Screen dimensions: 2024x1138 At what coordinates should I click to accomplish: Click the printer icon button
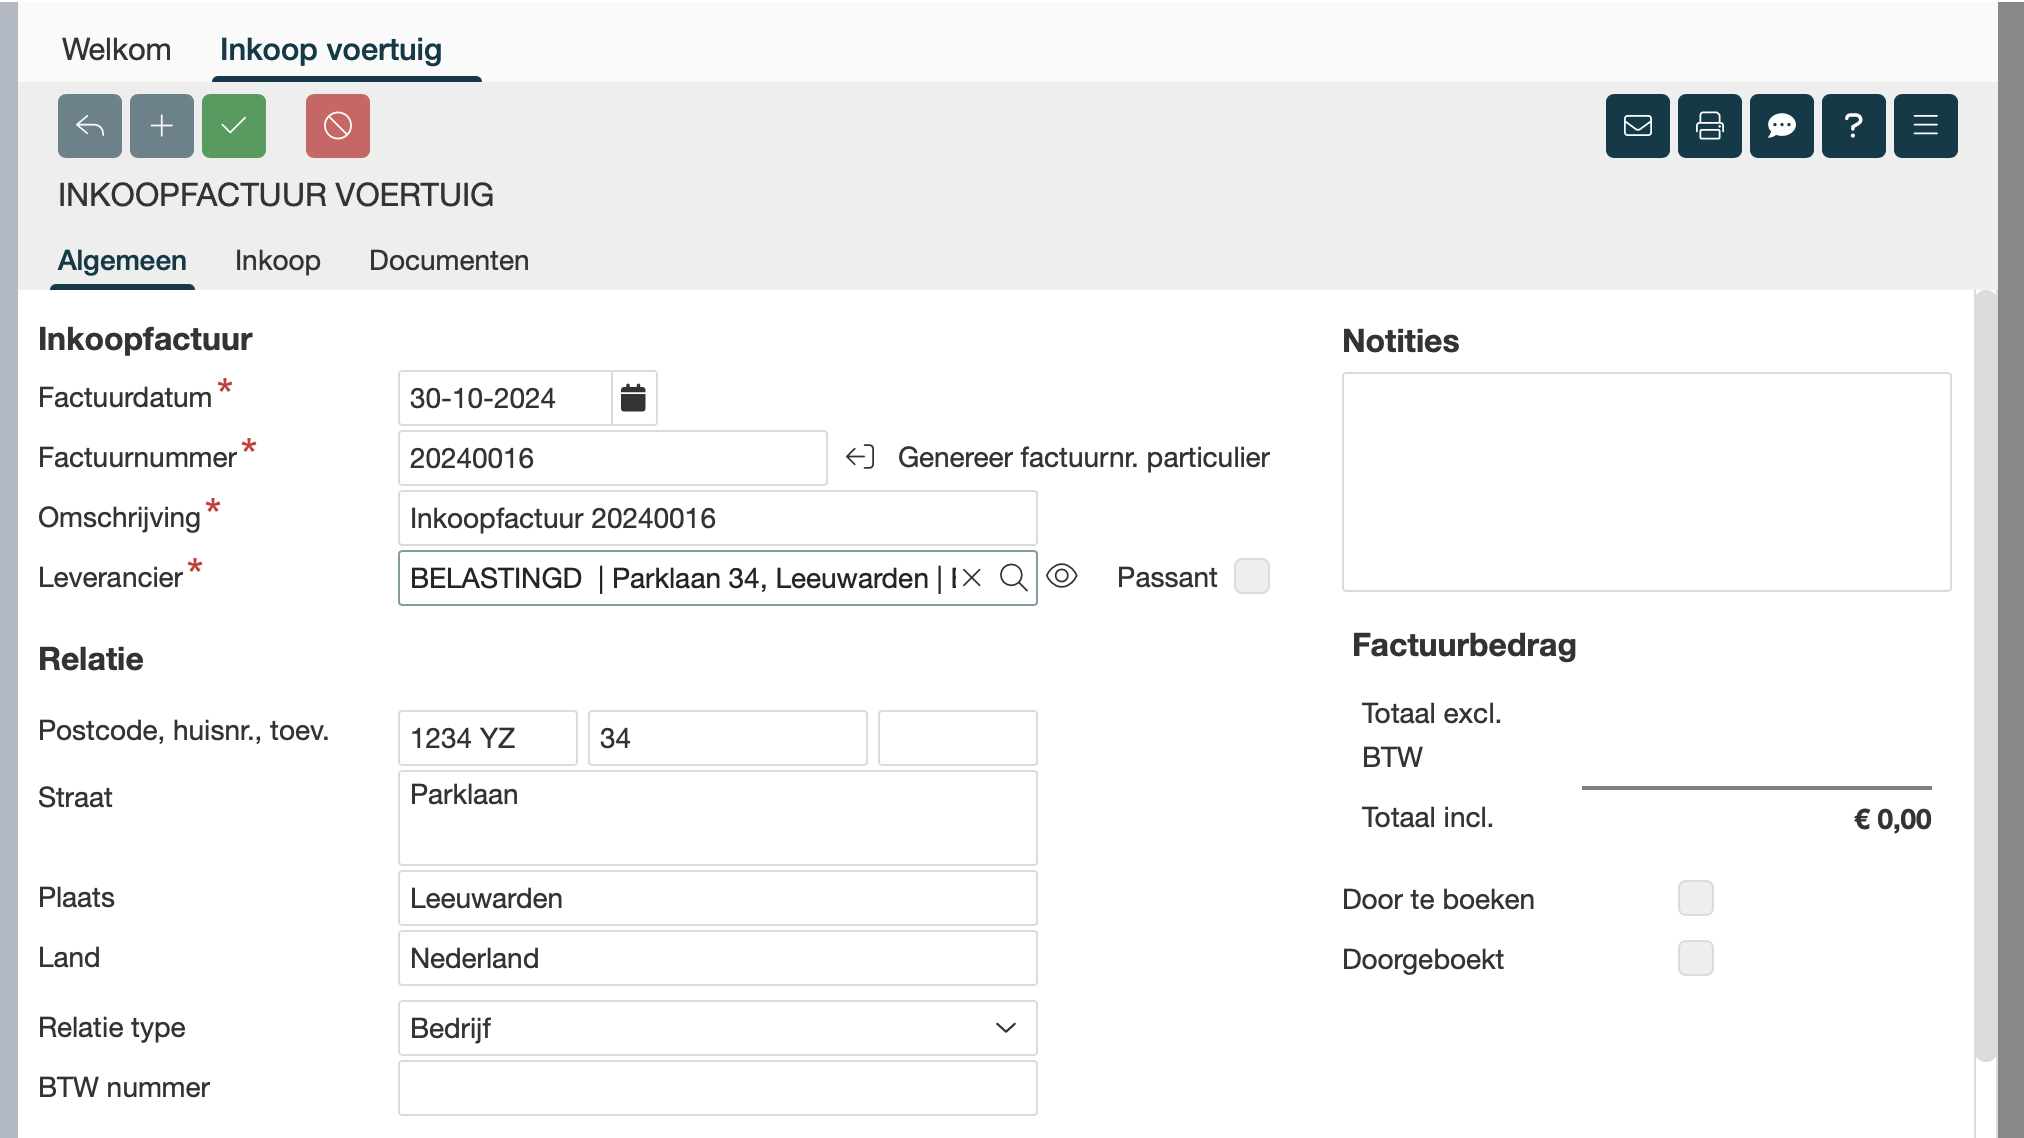(1710, 126)
